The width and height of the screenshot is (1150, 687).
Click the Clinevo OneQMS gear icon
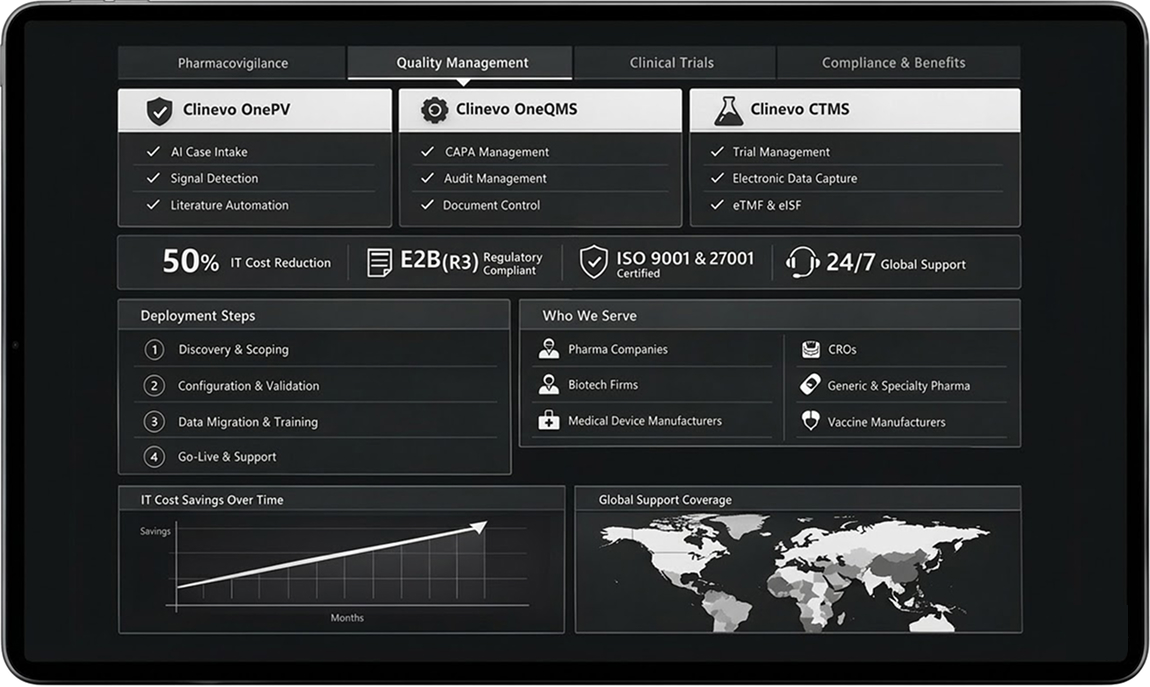pyautogui.click(x=434, y=110)
